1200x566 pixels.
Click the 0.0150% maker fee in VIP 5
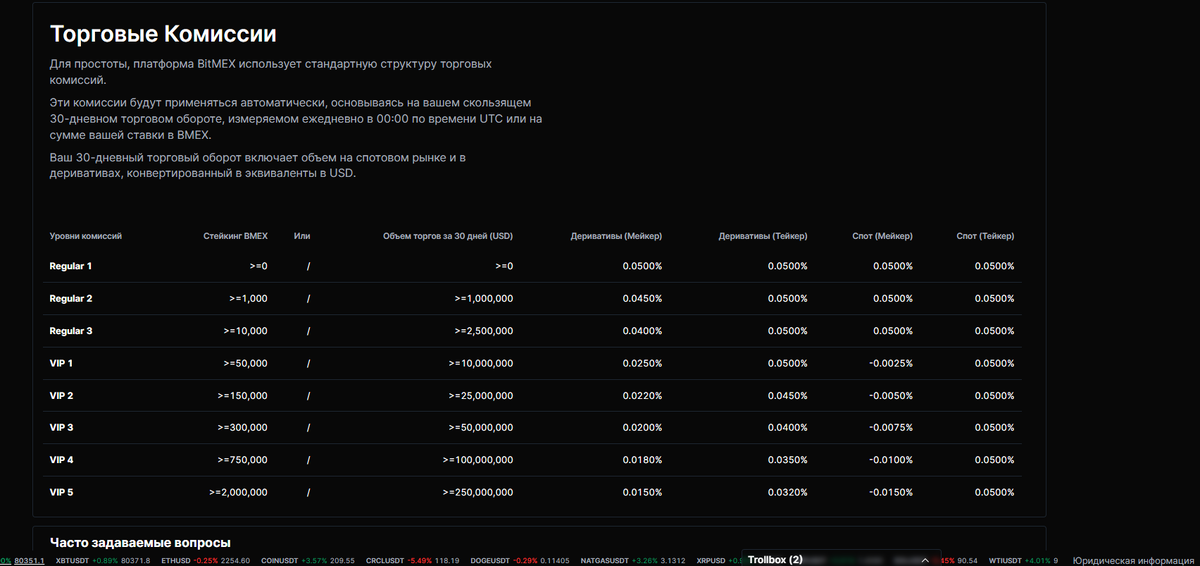[x=642, y=492]
